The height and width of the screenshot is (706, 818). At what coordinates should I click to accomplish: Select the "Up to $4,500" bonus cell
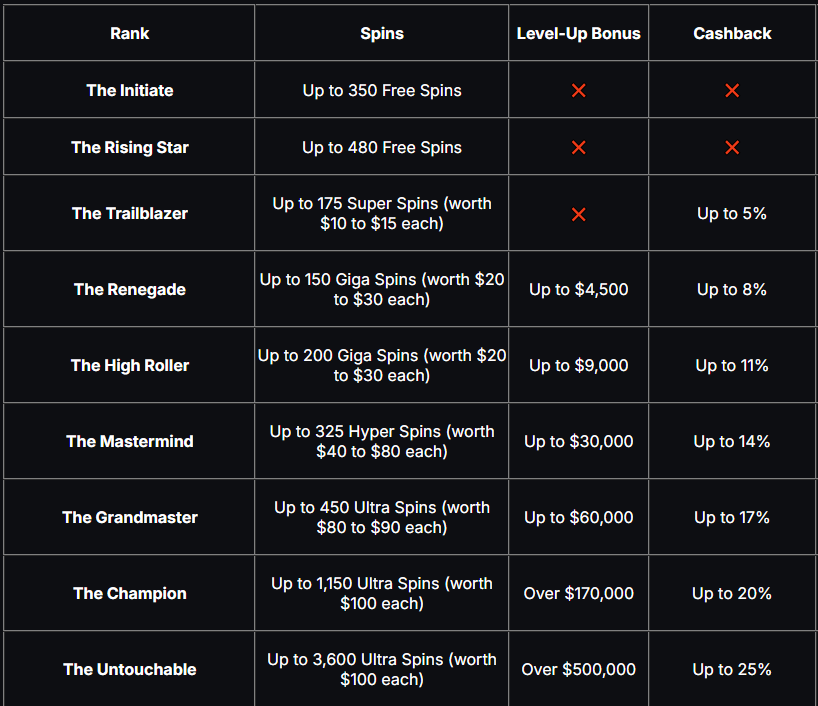pyautogui.click(x=578, y=289)
